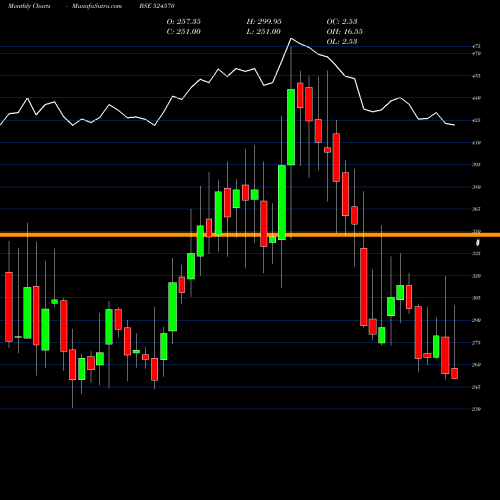Click the "BSE 524570" symbol label

157,6
